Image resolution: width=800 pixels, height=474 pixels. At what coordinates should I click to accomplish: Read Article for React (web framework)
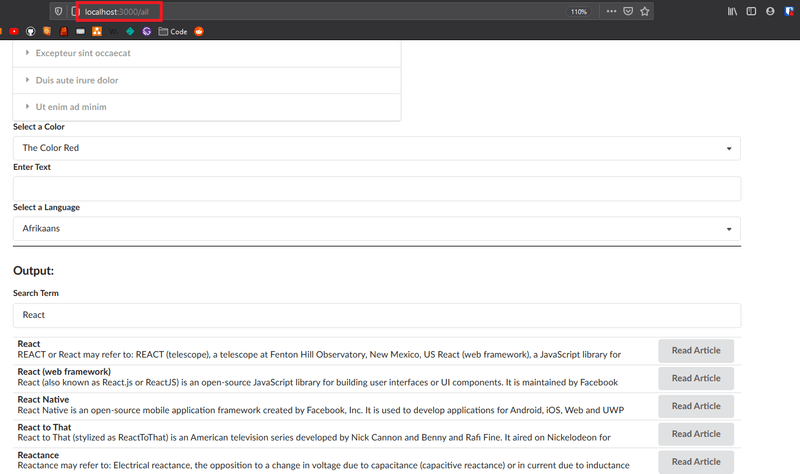[x=696, y=379]
